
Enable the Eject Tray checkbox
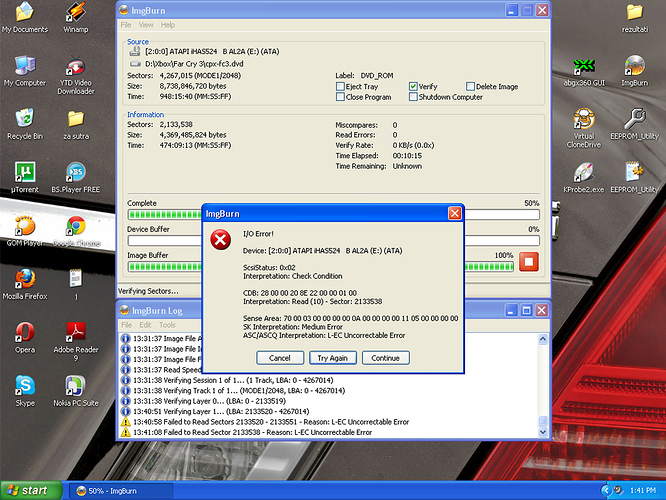340,86
